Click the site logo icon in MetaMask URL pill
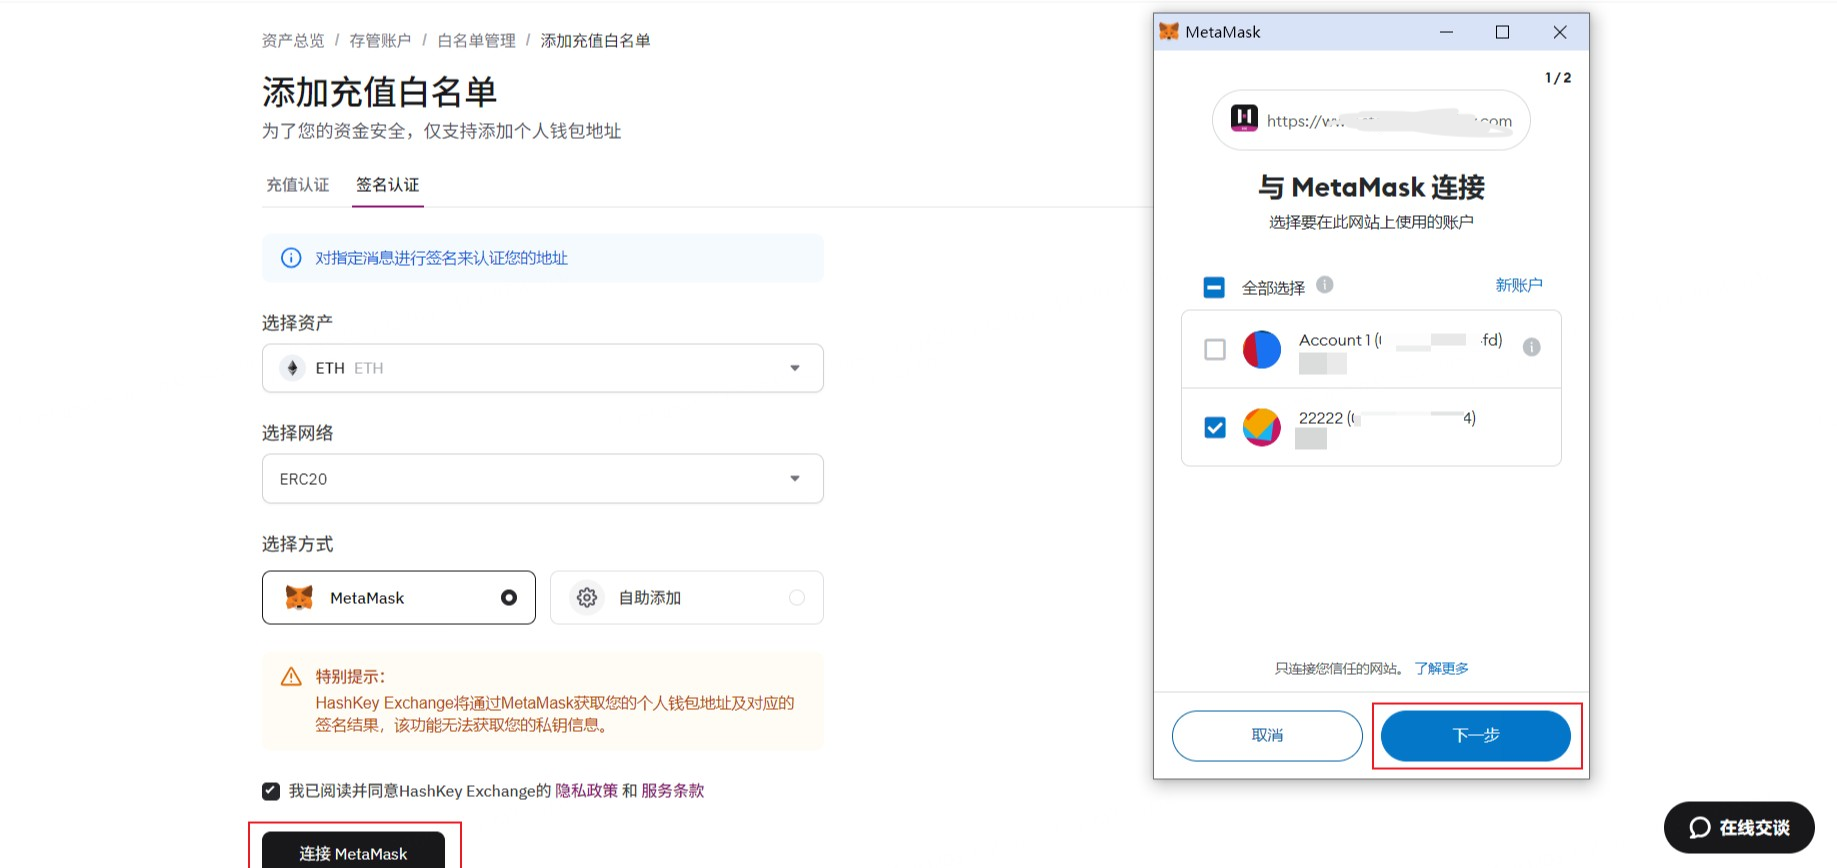Image resolution: width=1837 pixels, height=868 pixels. coord(1244,119)
